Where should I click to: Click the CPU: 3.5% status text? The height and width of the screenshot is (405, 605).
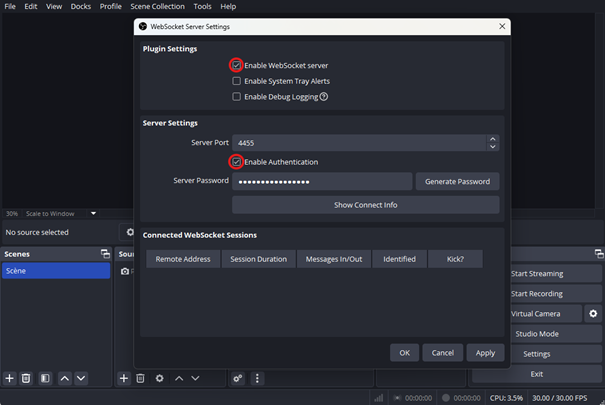[x=506, y=398]
